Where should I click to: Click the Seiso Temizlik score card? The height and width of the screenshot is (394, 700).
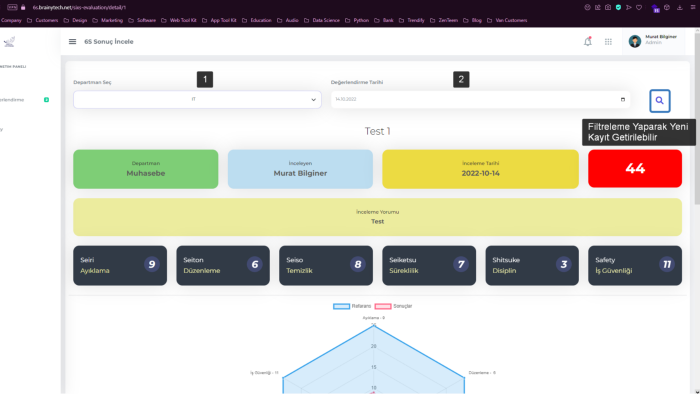tap(326, 265)
